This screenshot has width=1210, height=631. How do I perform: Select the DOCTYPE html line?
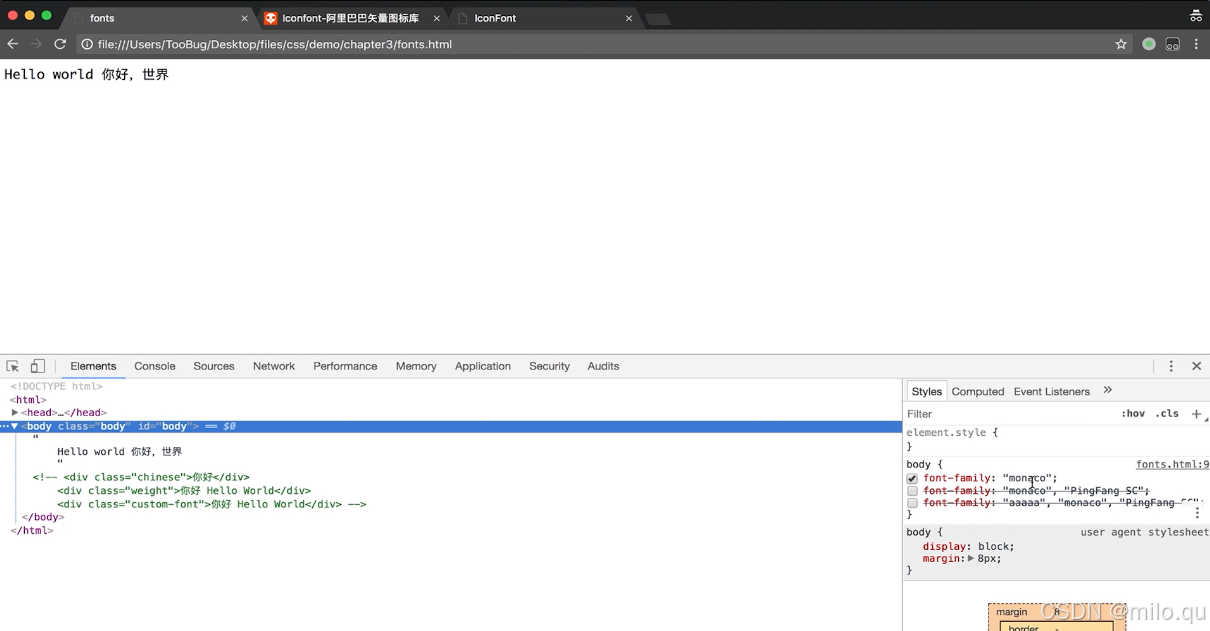(x=56, y=386)
